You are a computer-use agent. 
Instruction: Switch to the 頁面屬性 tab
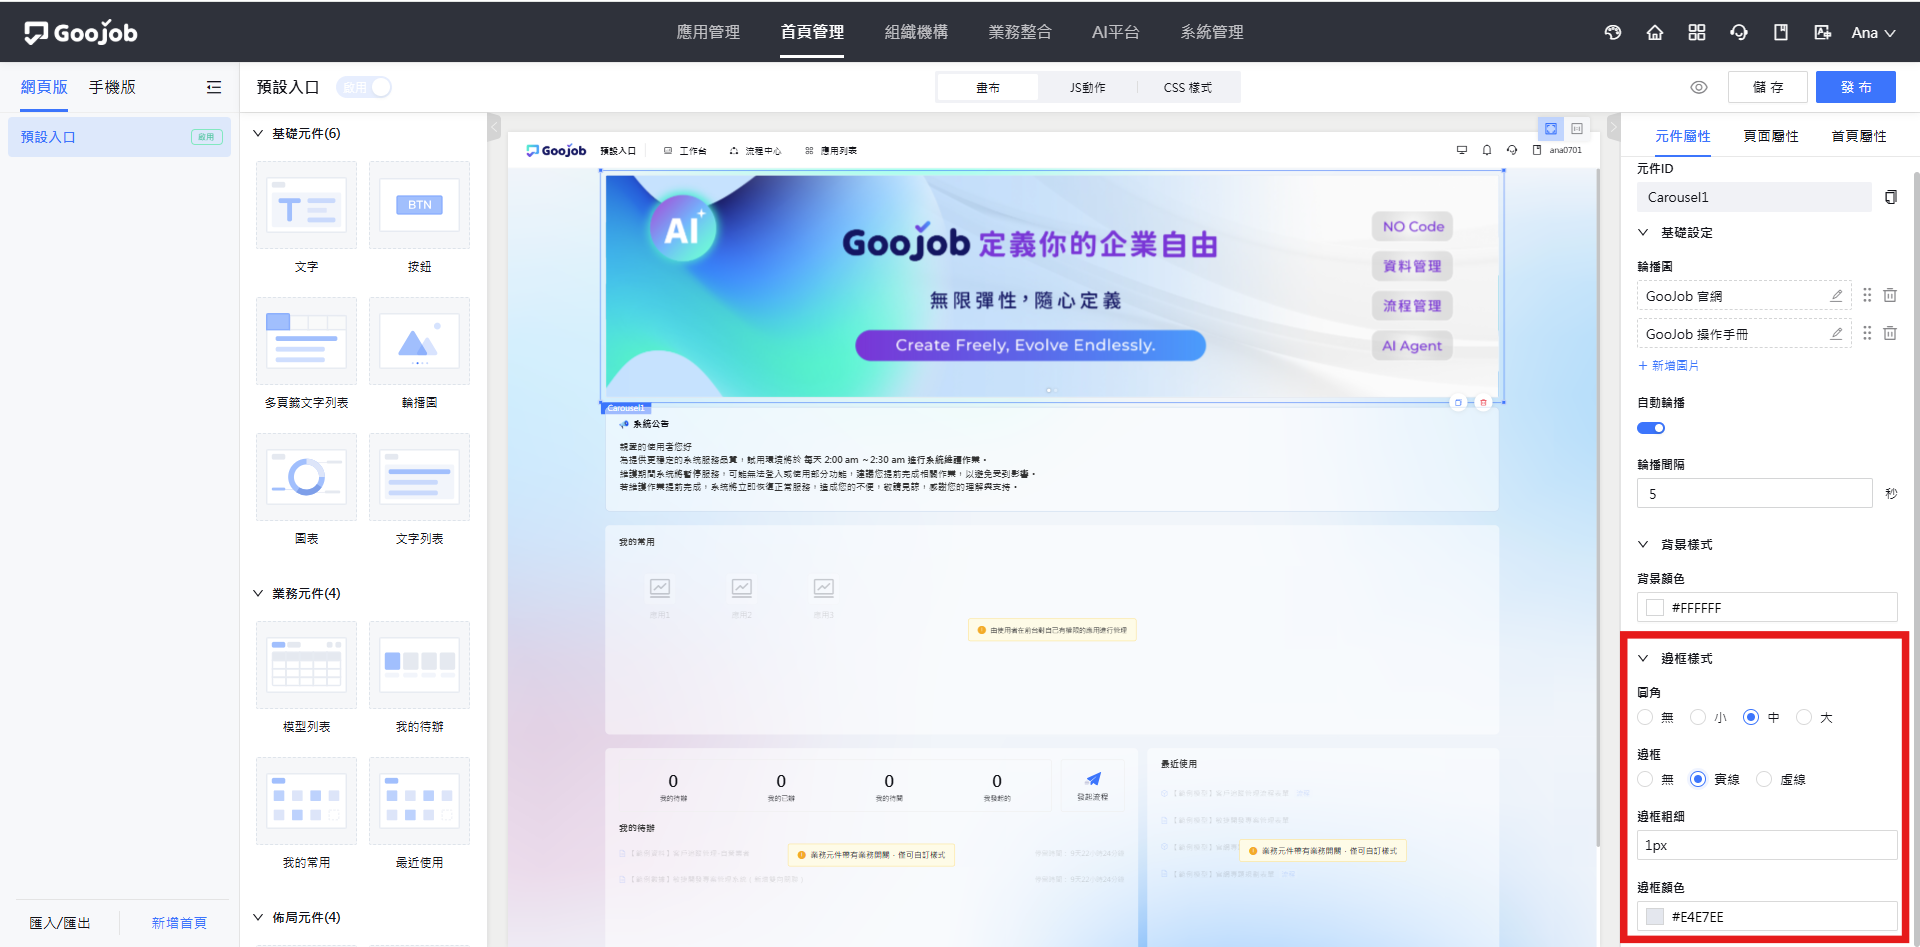pyautogui.click(x=1771, y=136)
